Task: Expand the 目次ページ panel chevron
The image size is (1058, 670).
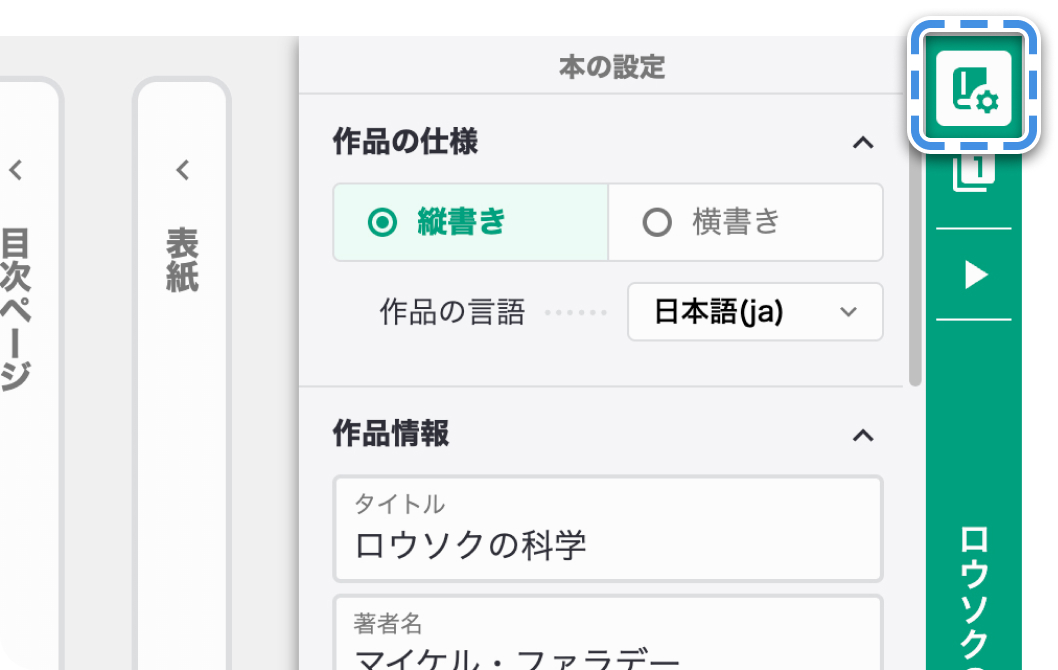Action: pyautogui.click(x=16, y=170)
